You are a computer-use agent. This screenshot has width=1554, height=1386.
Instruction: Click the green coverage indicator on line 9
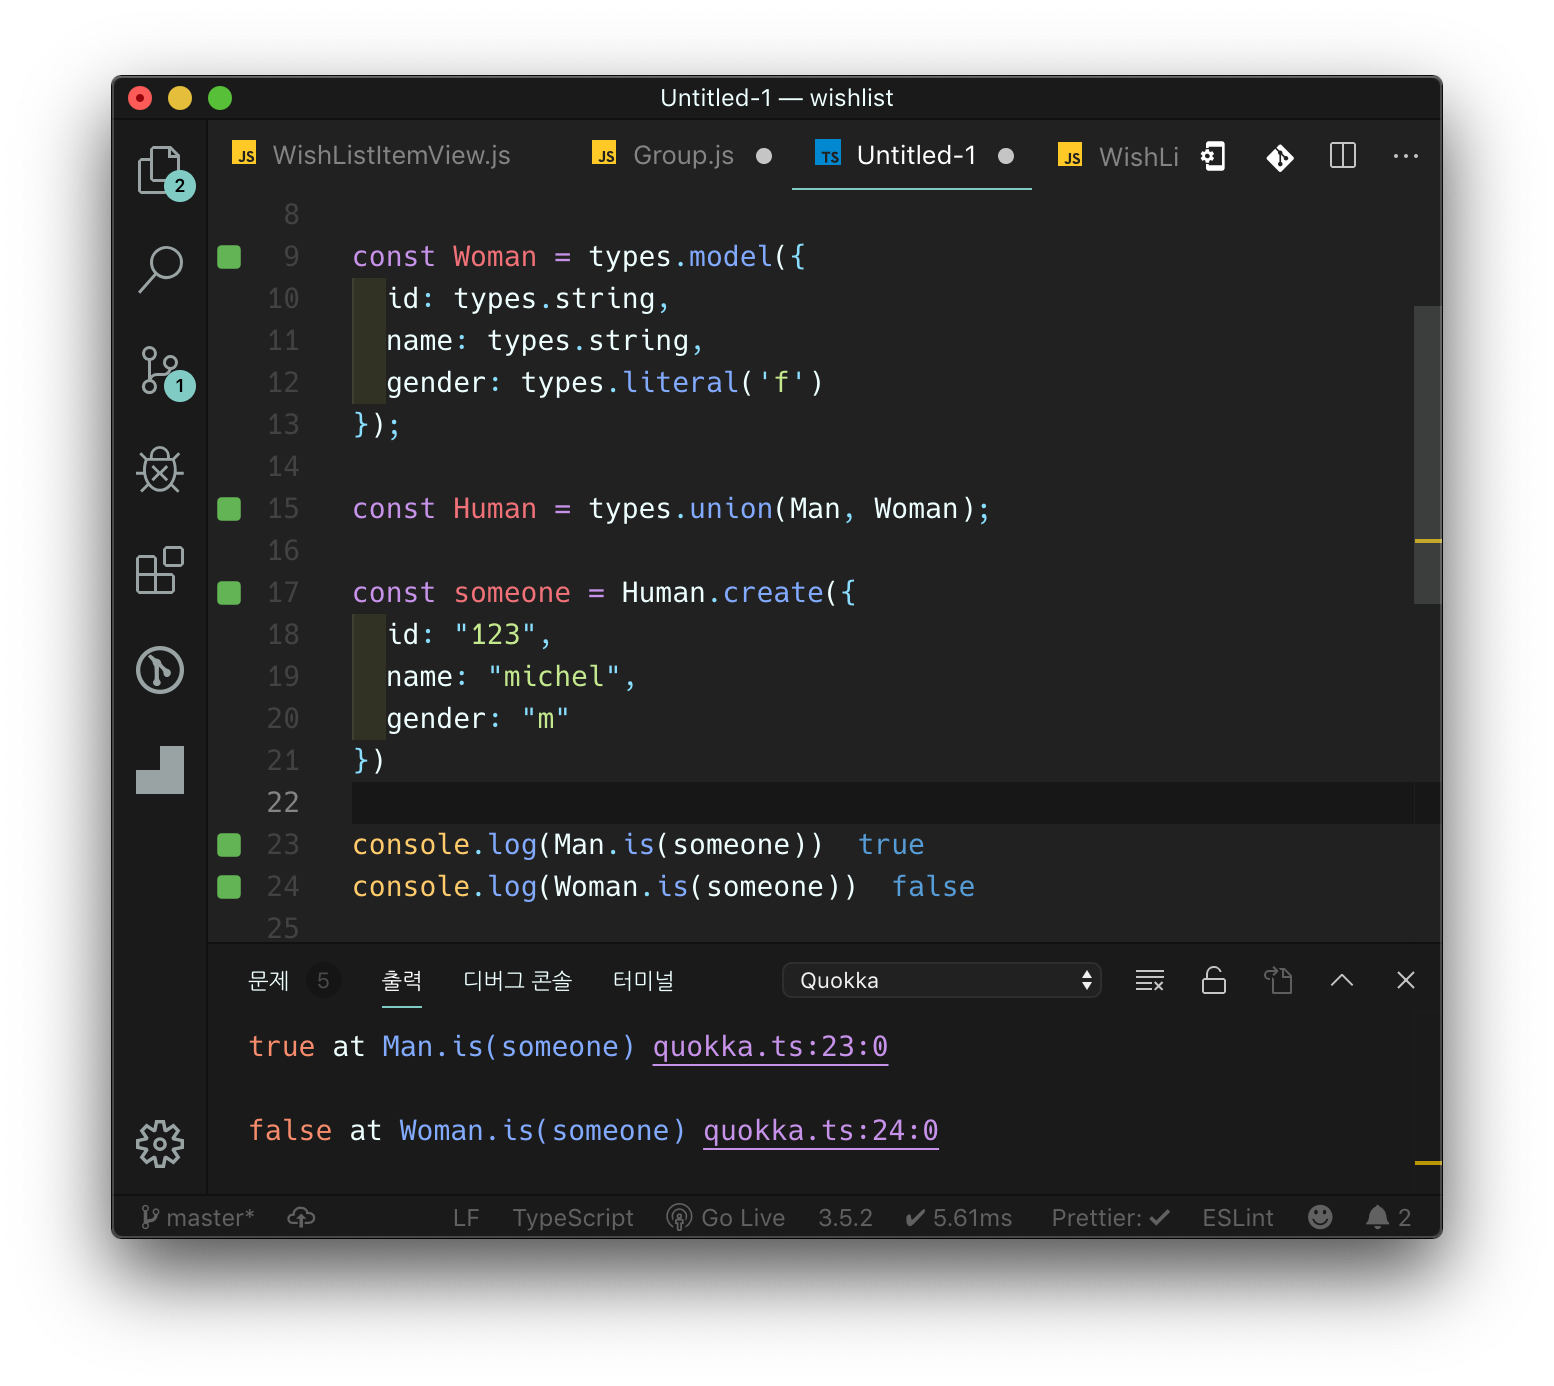tap(229, 257)
